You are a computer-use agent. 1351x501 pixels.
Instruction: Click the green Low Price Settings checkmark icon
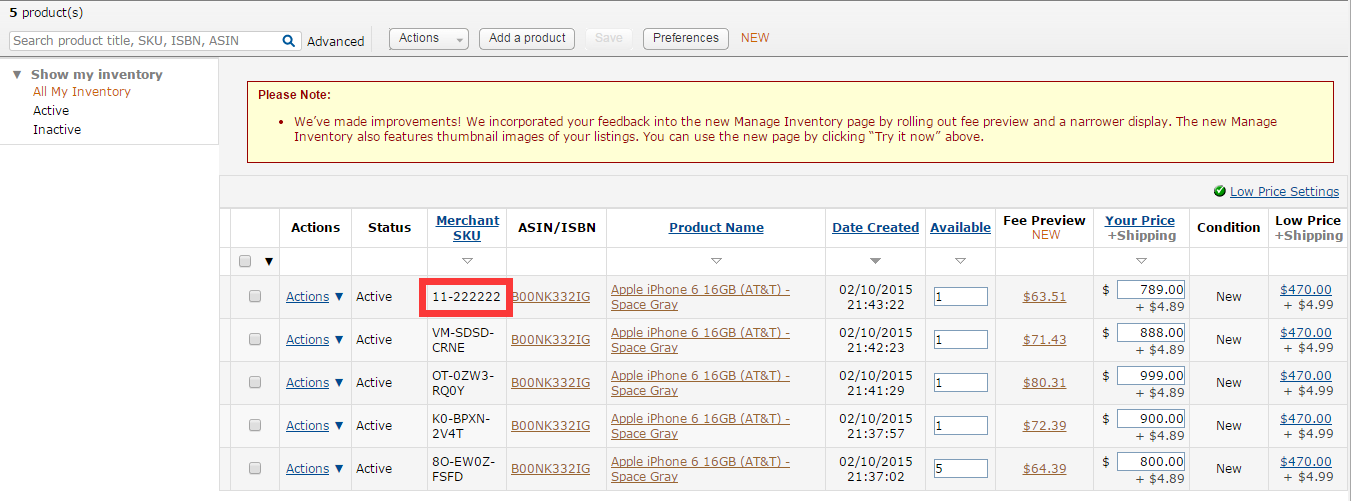tap(1219, 191)
